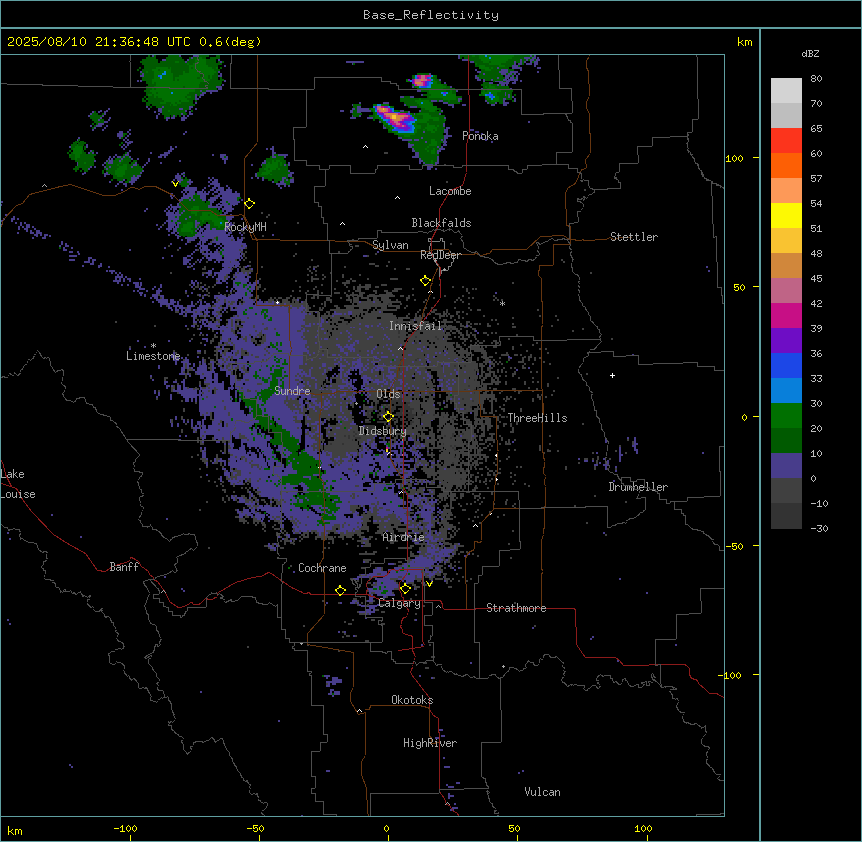Click the white plus marker north of Drumheller
The width and height of the screenshot is (862, 842).
[x=612, y=375]
